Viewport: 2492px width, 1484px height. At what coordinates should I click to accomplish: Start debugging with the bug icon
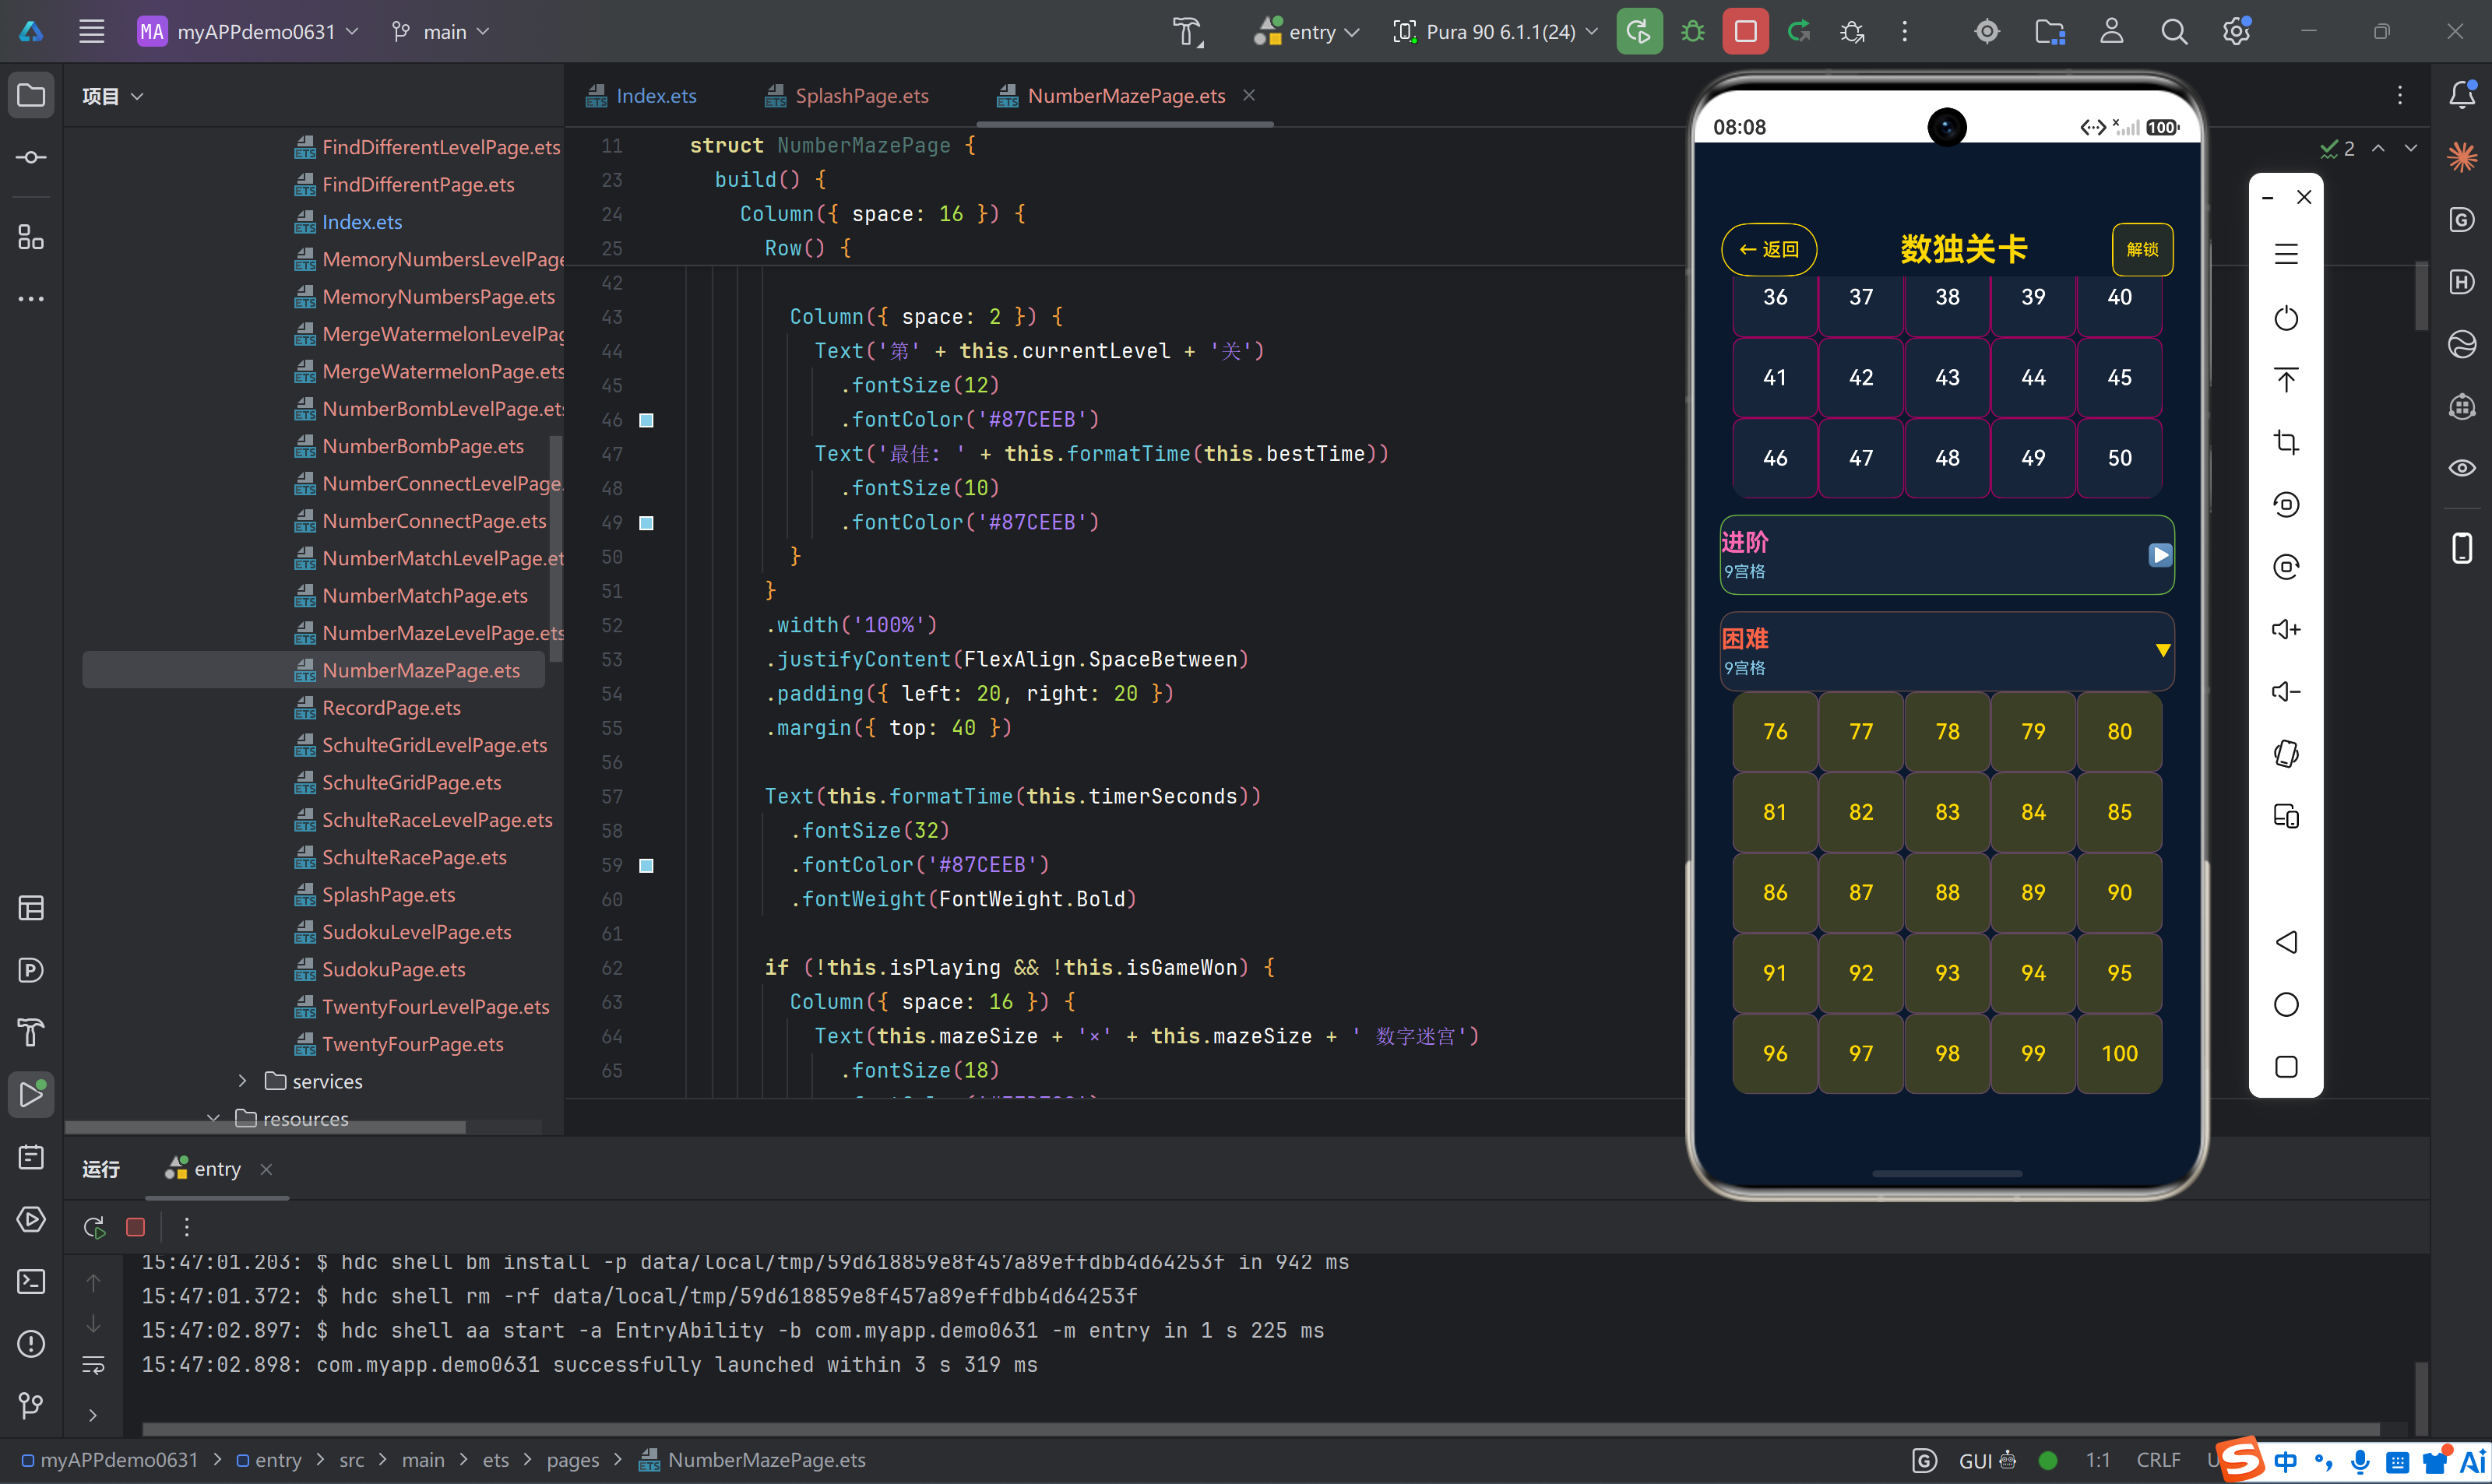[1692, 32]
